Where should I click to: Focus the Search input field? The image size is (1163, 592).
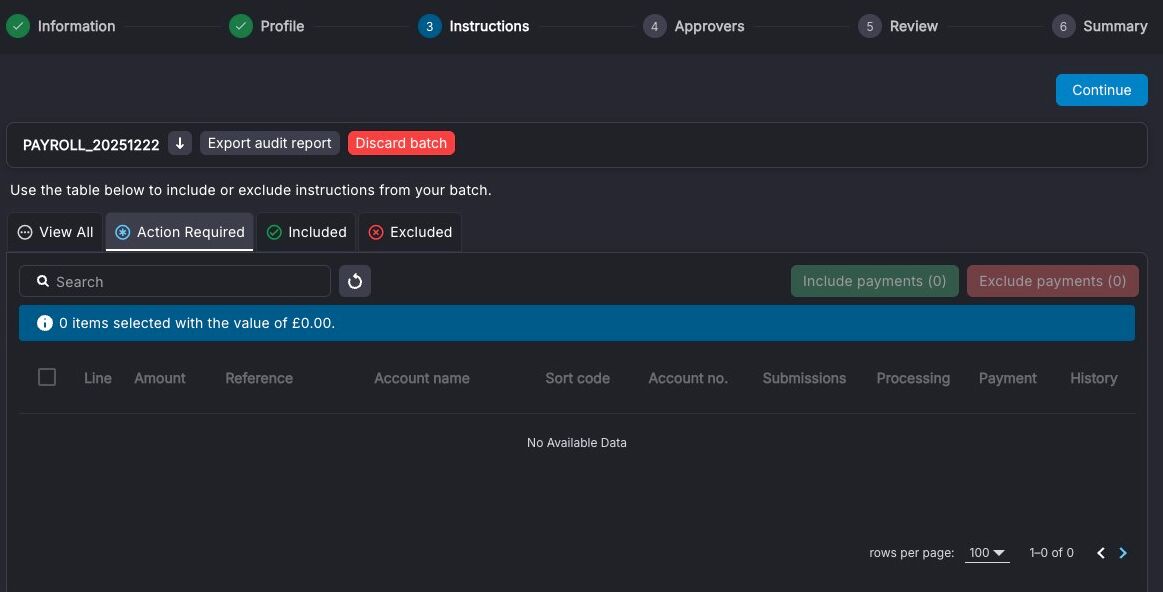pyautogui.click(x=175, y=281)
